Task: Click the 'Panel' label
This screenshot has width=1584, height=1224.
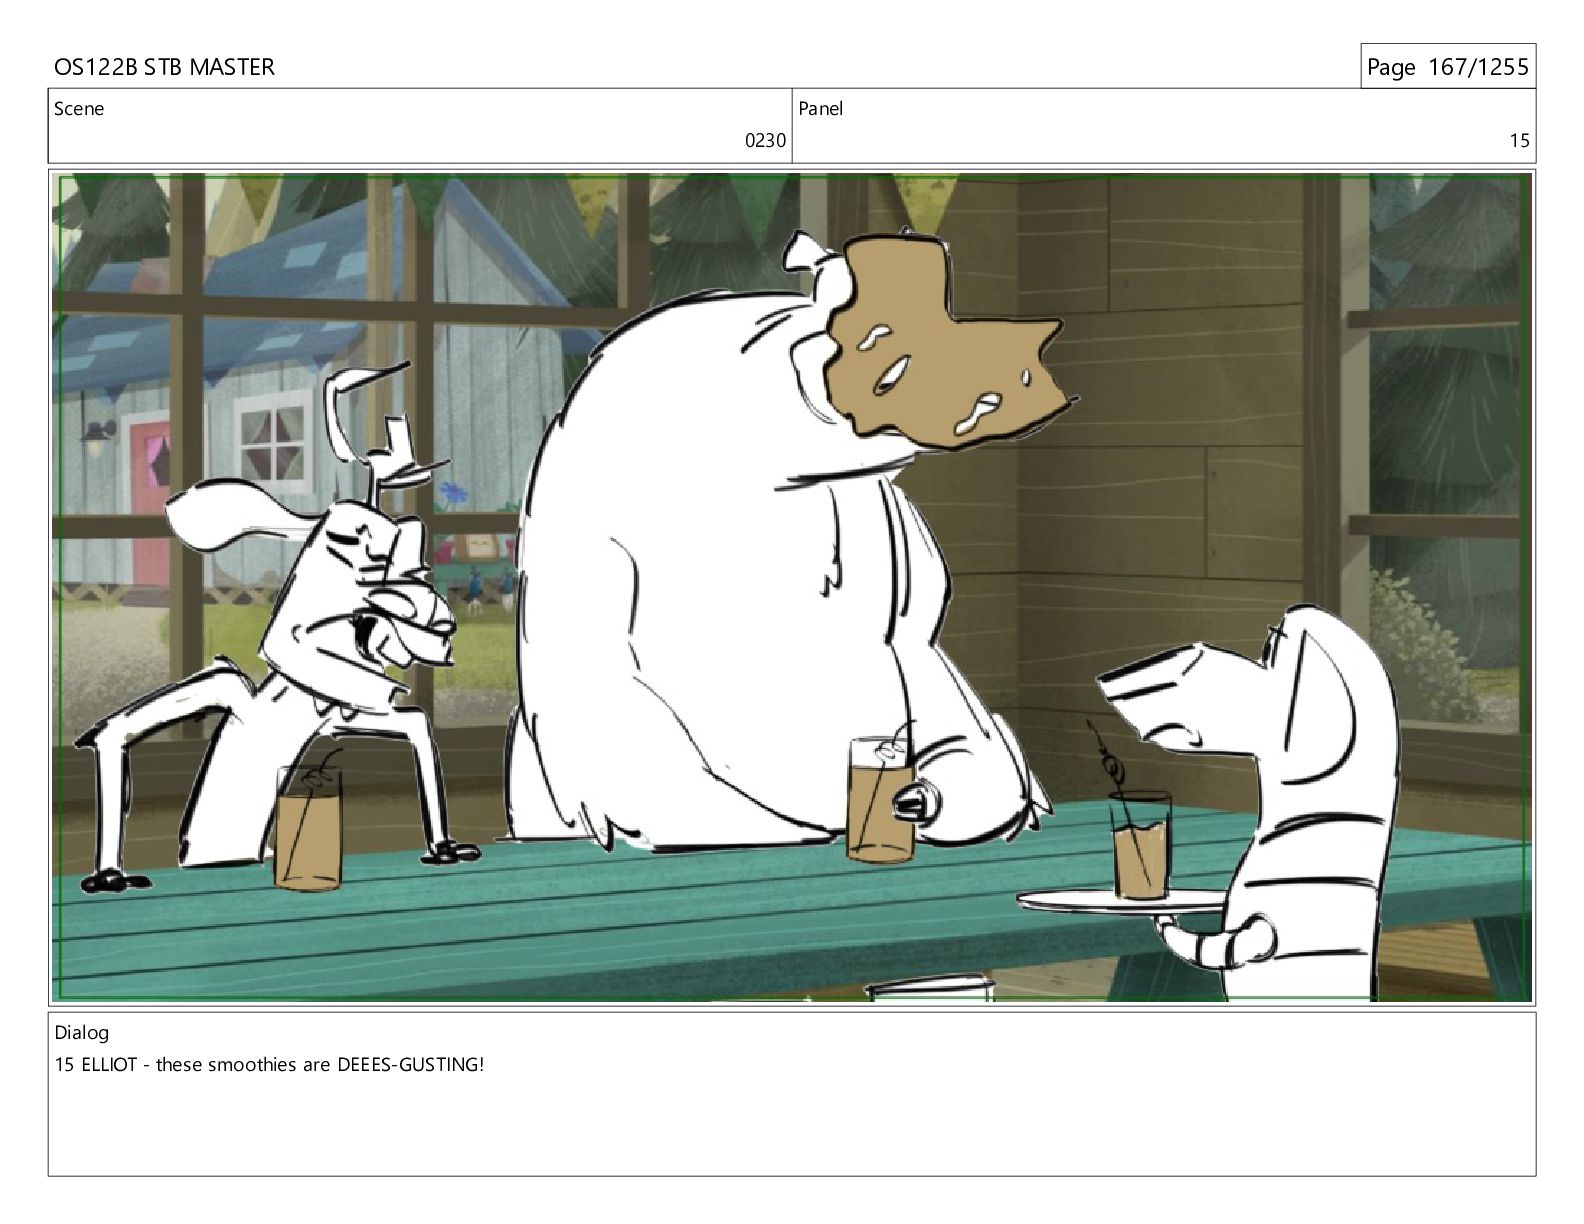Action: (x=821, y=109)
